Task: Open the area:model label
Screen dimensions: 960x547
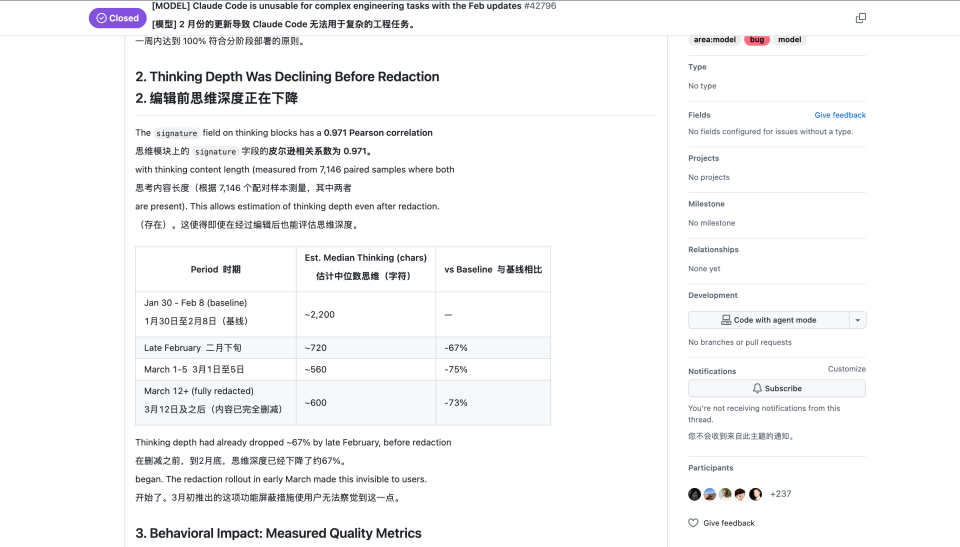Action: [x=714, y=40]
